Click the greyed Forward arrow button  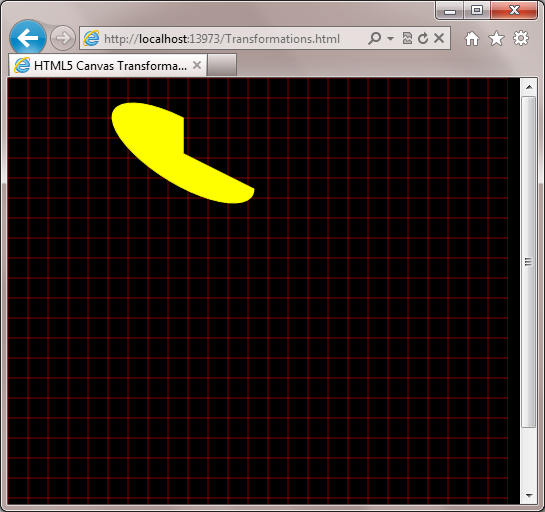(63, 38)
